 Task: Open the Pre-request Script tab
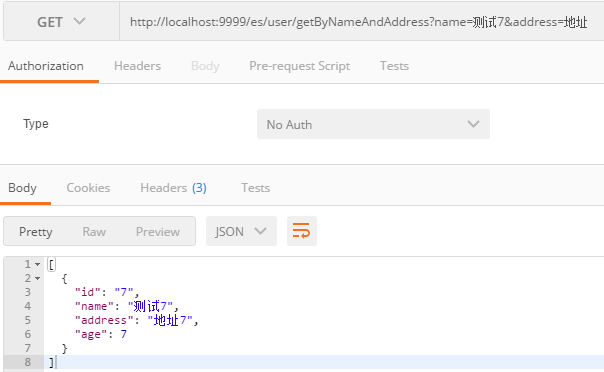(x=300, y=66)
